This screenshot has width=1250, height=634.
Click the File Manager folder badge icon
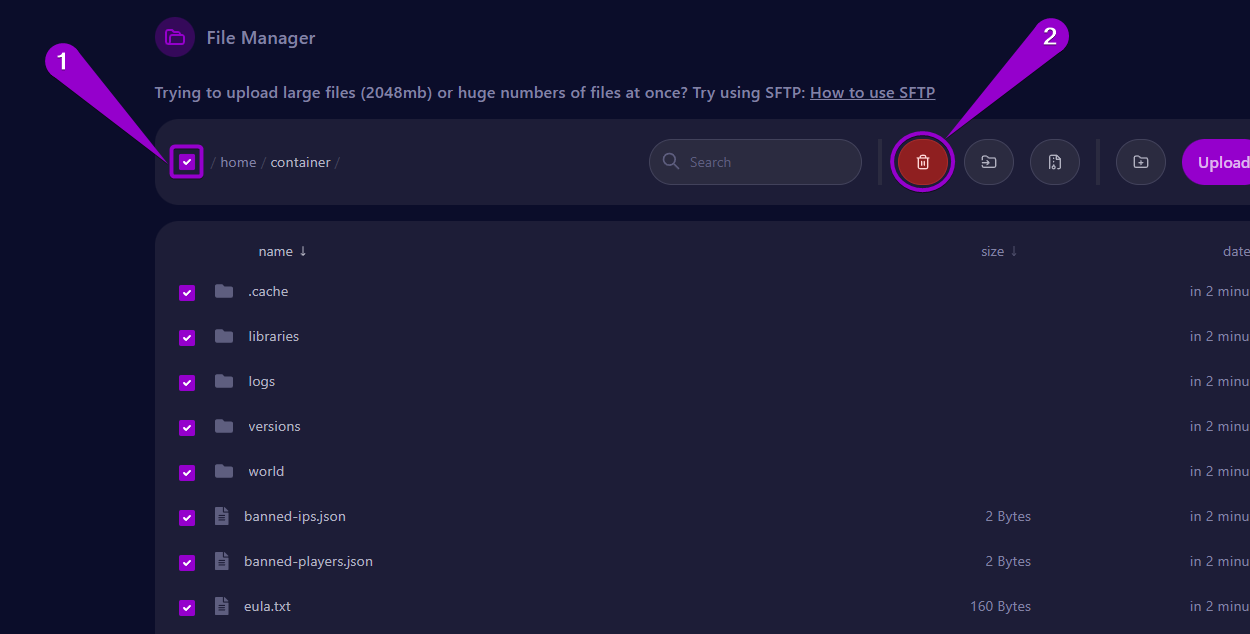pos(175,37)
